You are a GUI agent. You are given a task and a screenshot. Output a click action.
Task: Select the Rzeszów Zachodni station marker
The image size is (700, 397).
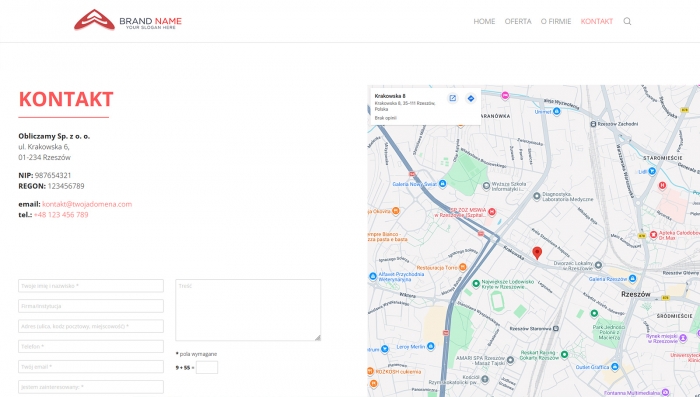(x=593, y=124)
